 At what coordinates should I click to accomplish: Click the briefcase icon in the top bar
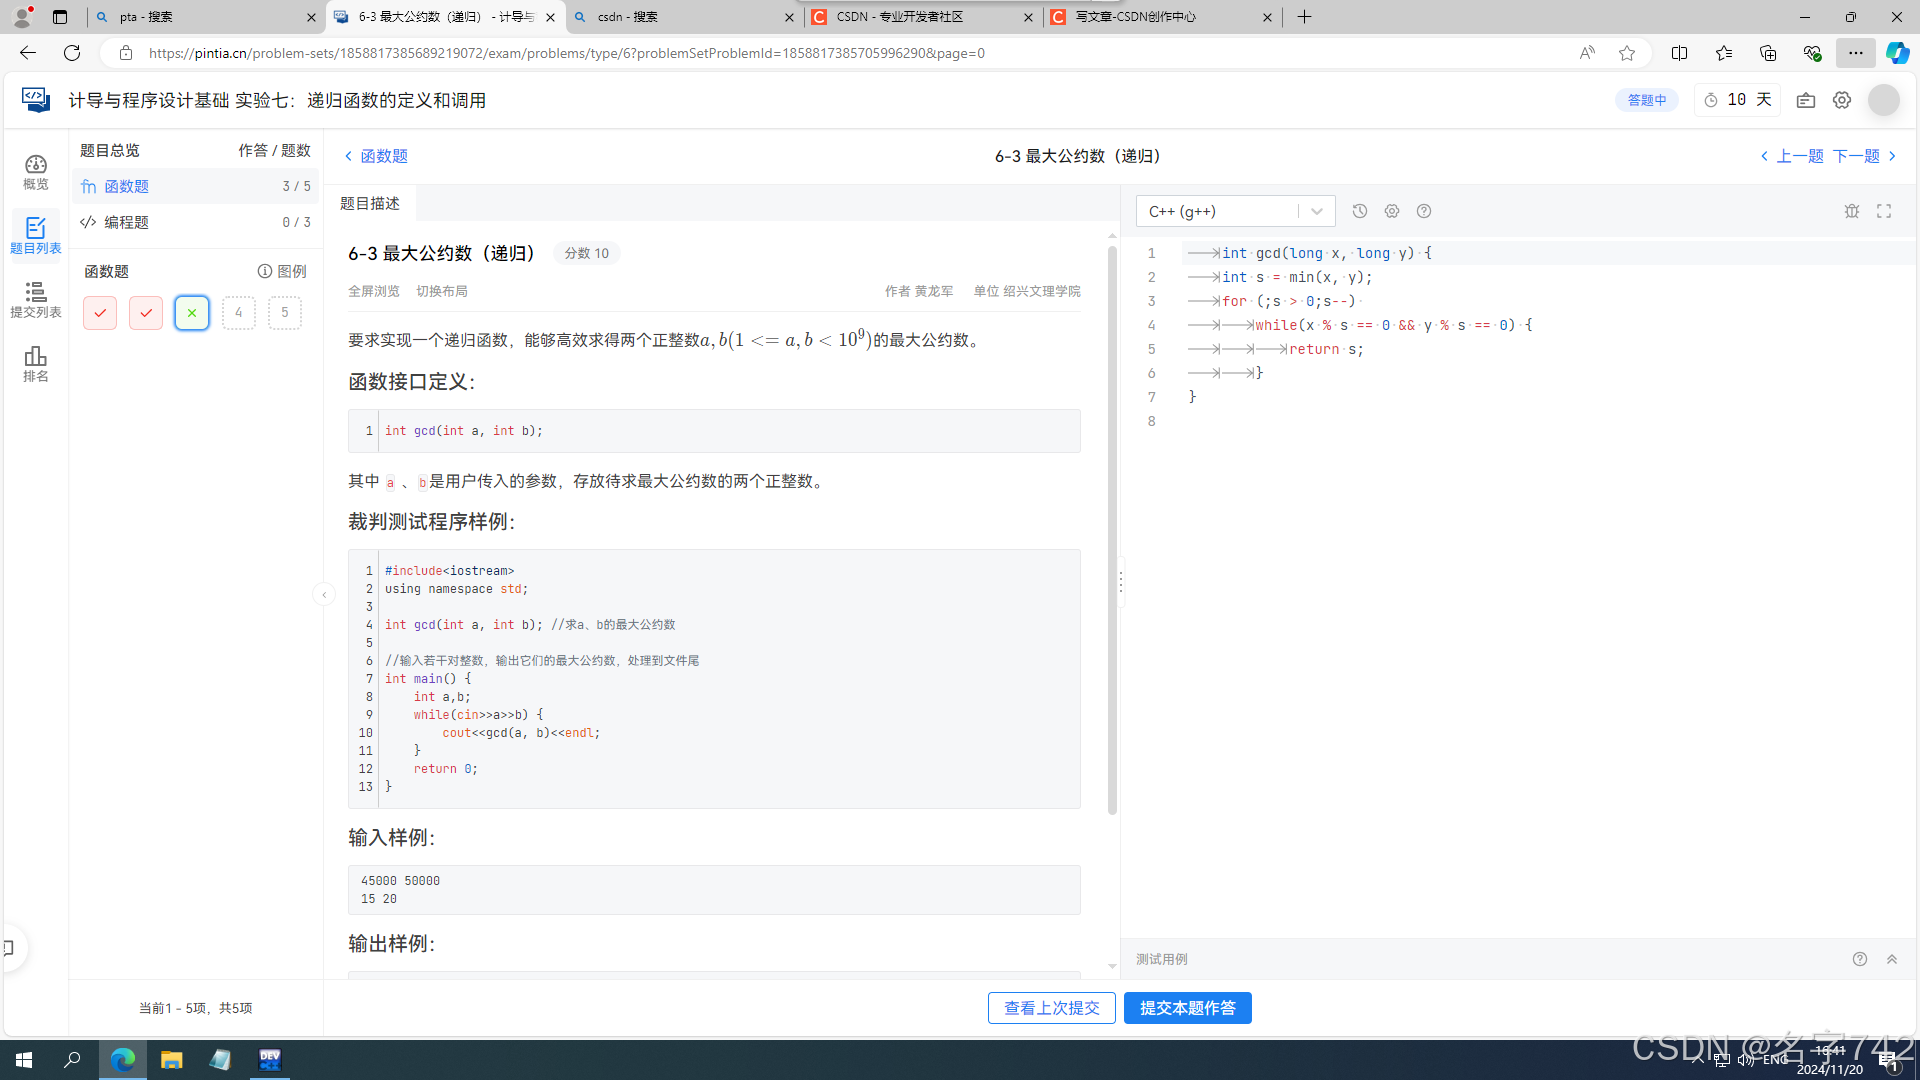pyautogui.click(x=1806, y=100)
